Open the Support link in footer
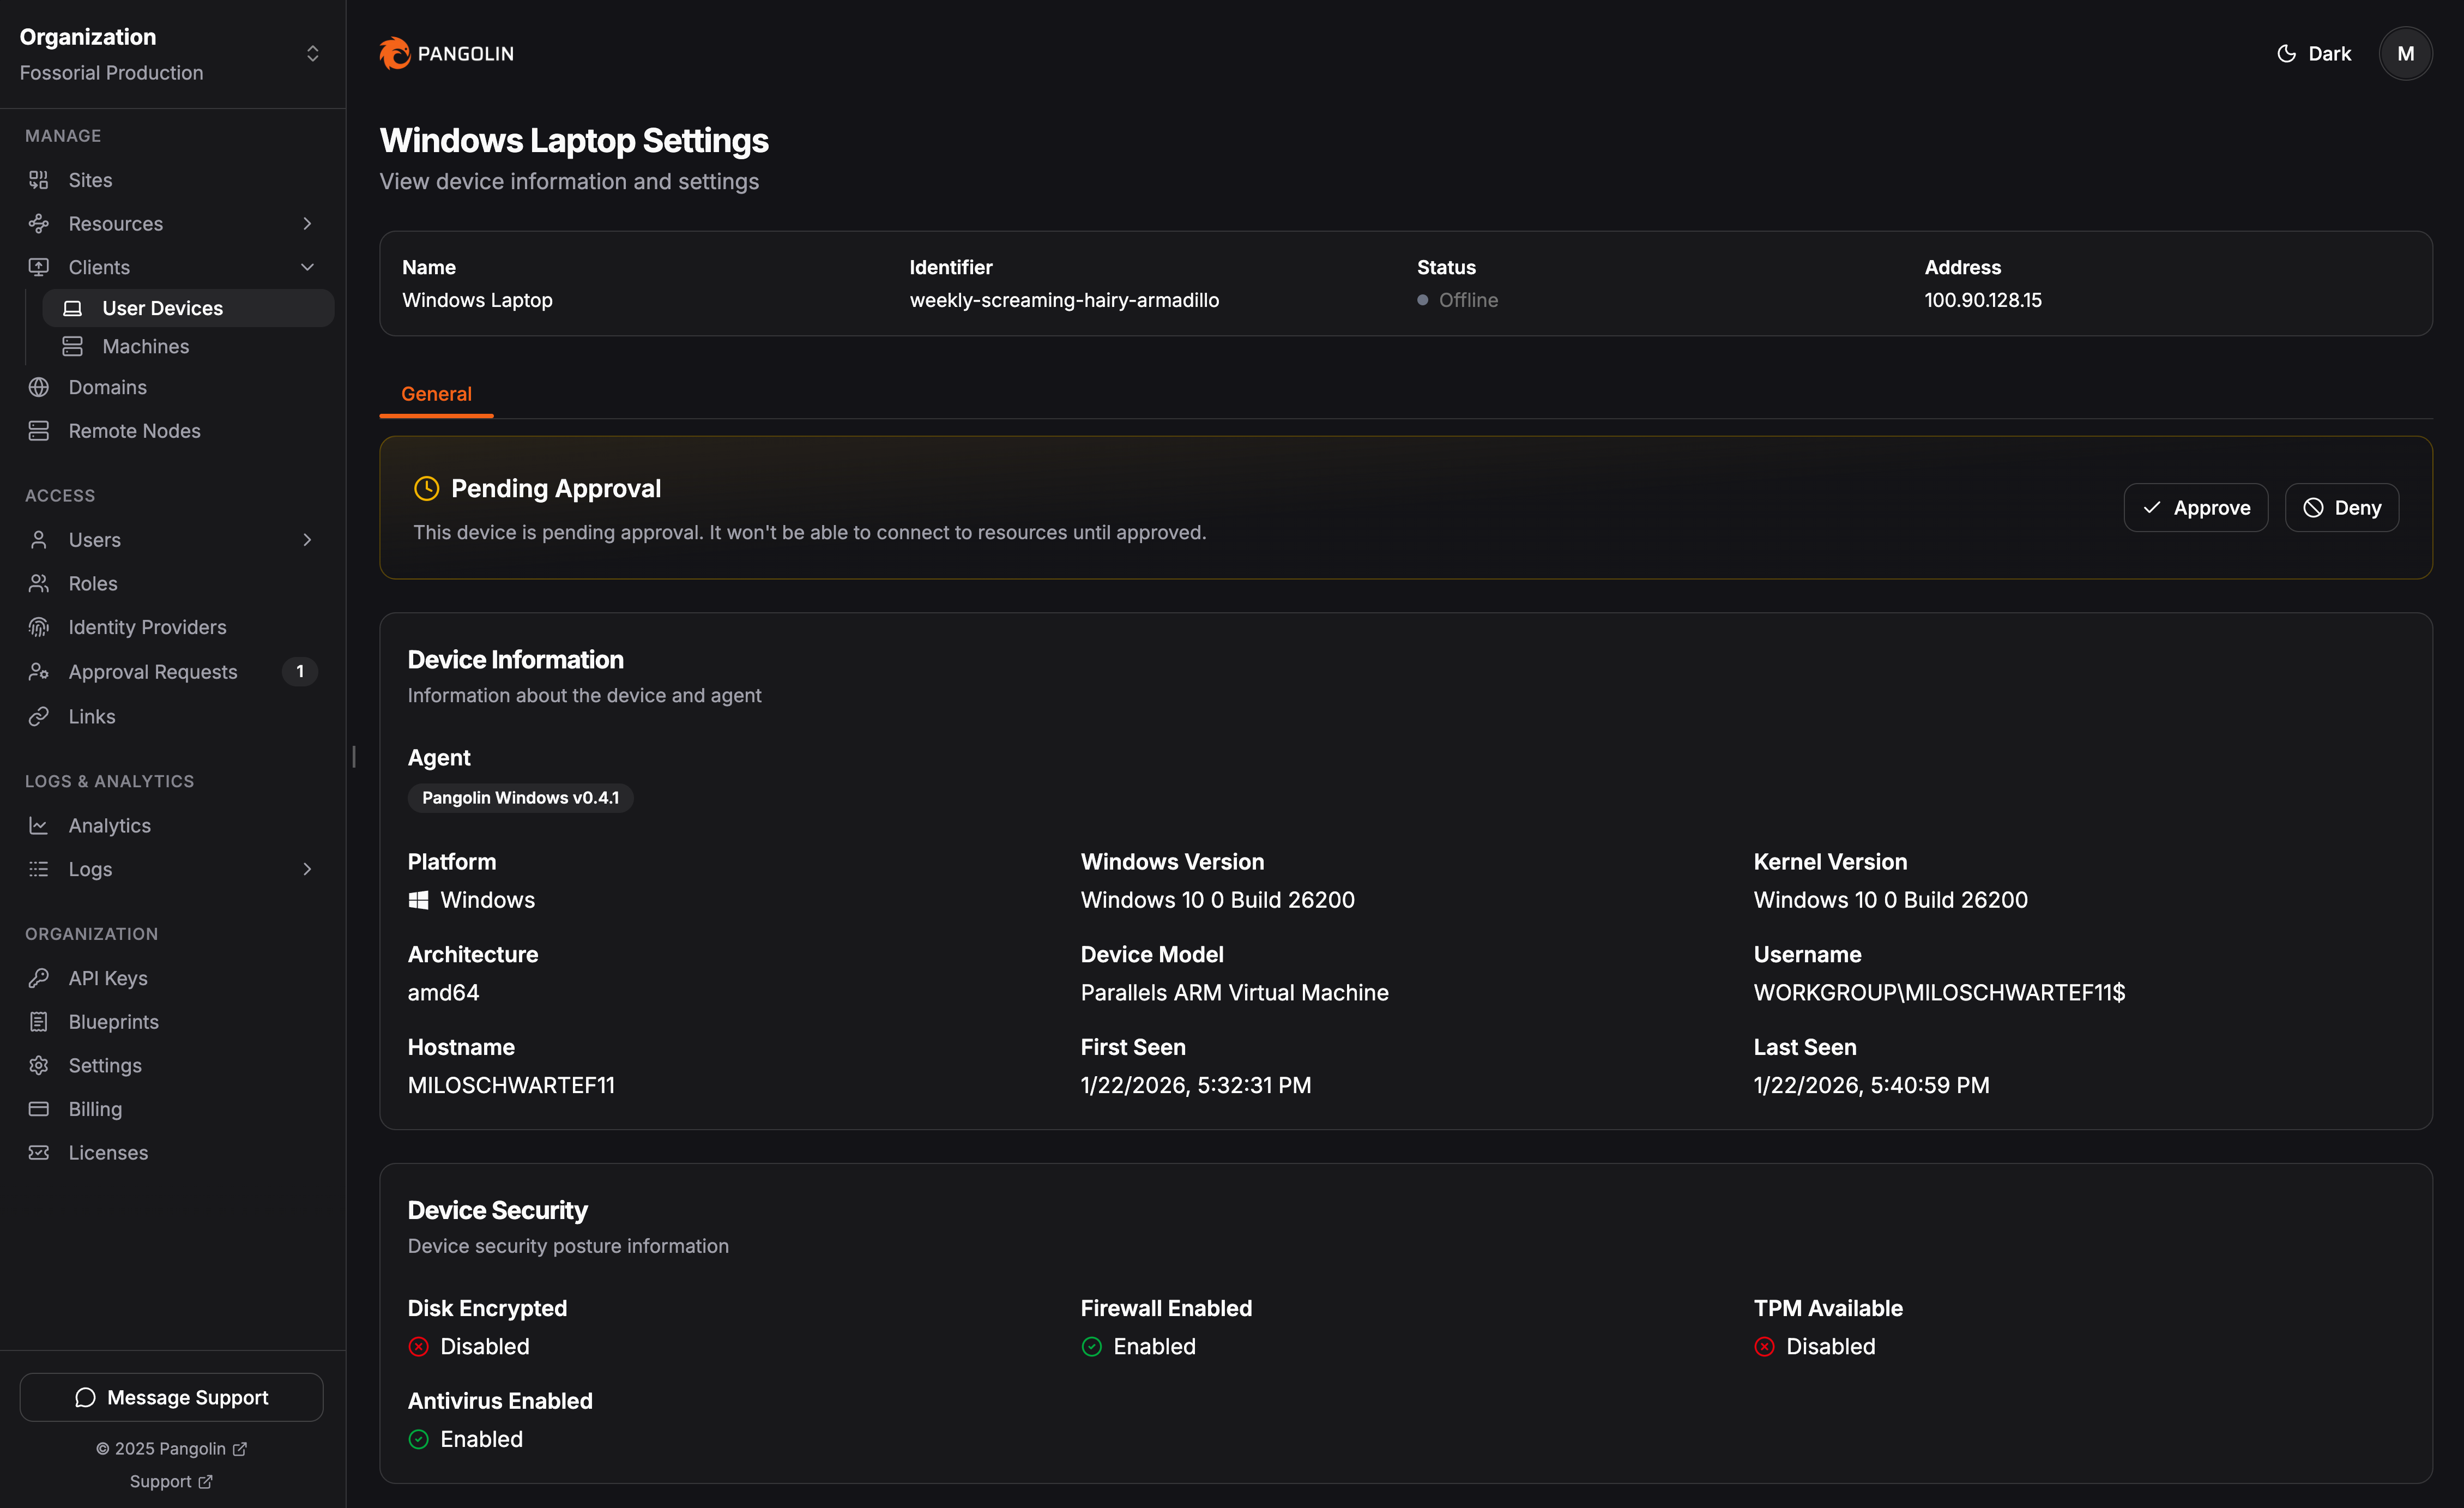Screen dimensions: 2464x1508 click(170, 1481)
